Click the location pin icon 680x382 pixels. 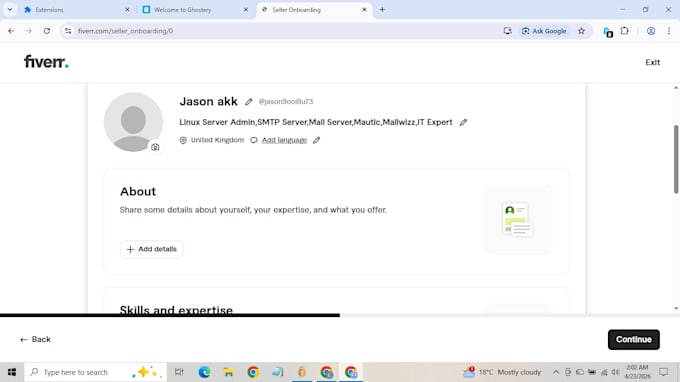click(x=183, y=140)
